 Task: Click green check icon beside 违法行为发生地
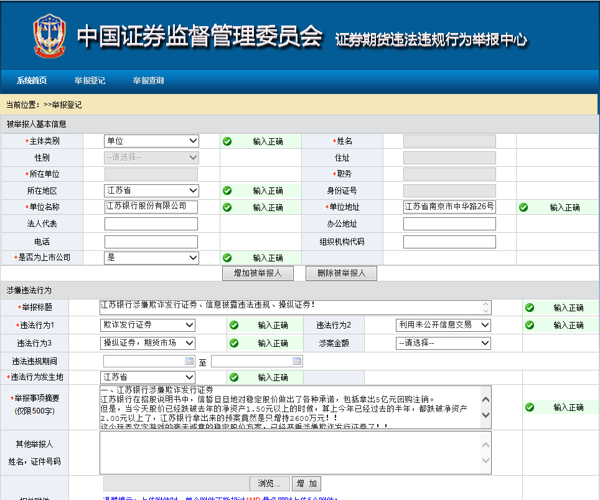pos(234,378)
